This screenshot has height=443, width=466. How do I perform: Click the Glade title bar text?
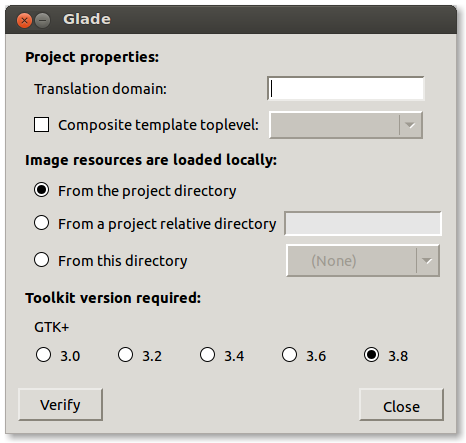point(87,19)
